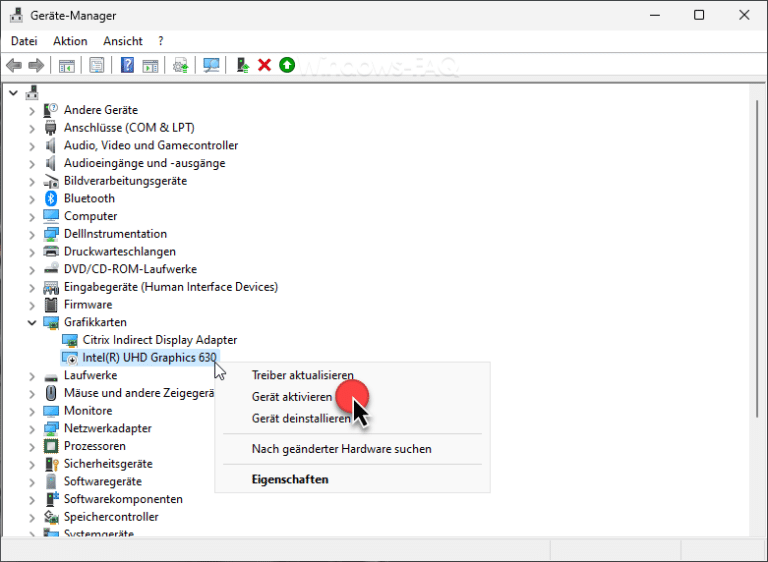Open the blue Help question-mark toolbar icon
The image size is (768, 562).
pyautogui.click(x=127, y=65)
